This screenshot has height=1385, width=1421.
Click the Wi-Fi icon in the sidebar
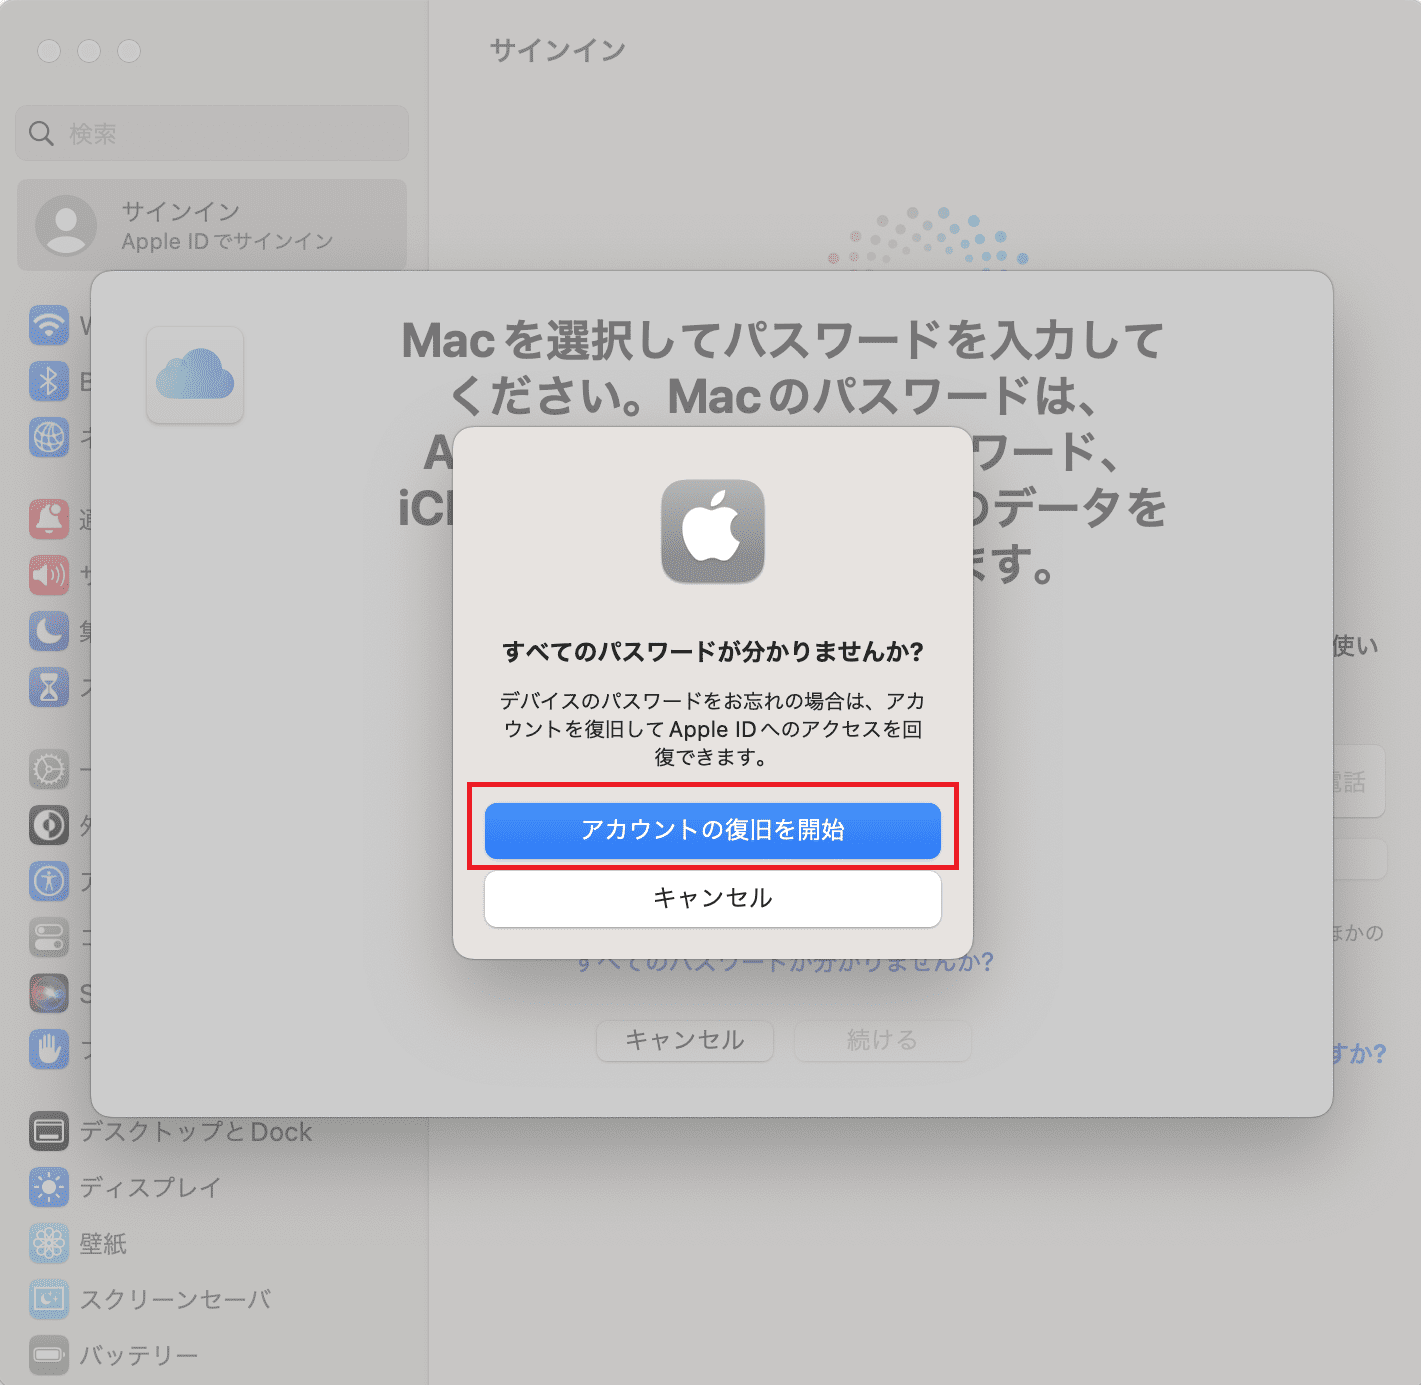pyautogui.click(x=49, y=325)
